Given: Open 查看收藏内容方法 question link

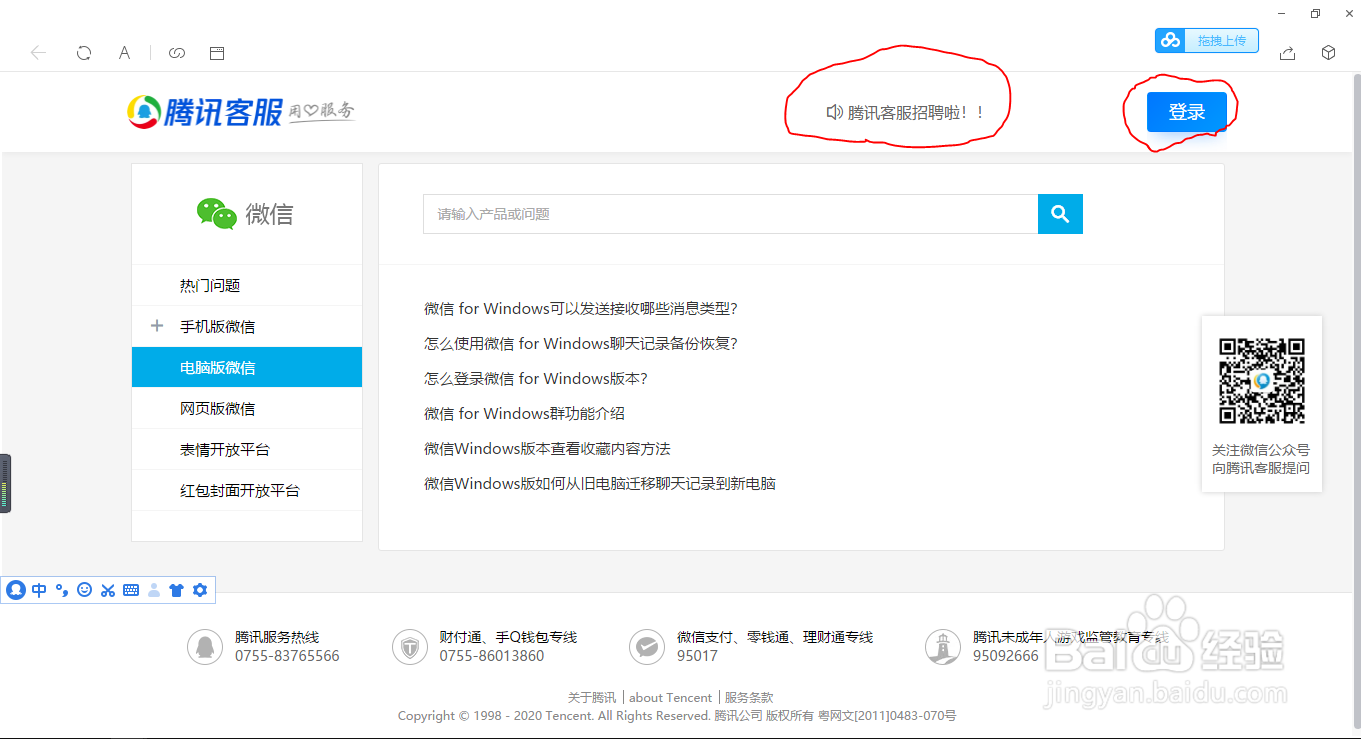Looking at the screenshot, I should [x=547, y=449].
